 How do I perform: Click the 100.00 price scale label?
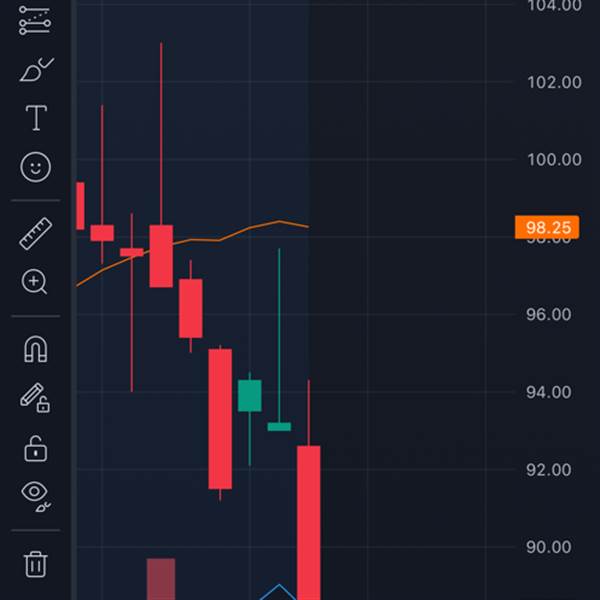coord(554,160)
